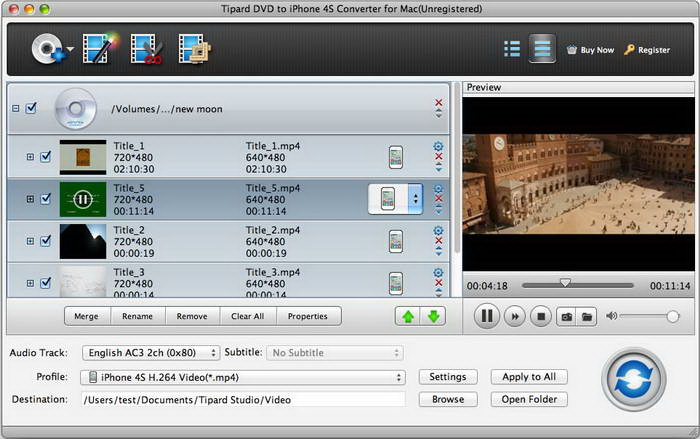Open the snapshot folder icon in preview
Viewport: 700px width, 439px height.
[x=587, y=317]
